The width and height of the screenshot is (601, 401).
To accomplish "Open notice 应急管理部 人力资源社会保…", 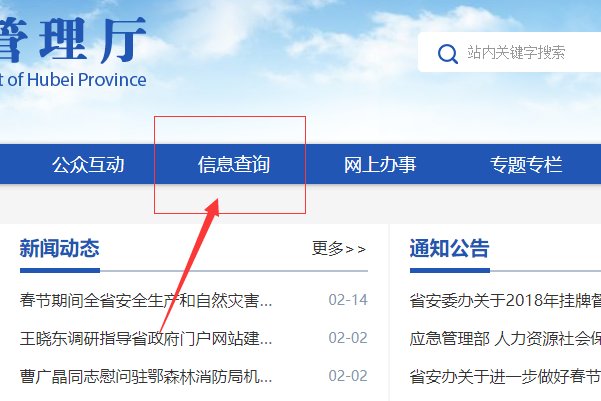I will (x=505, y=338).
